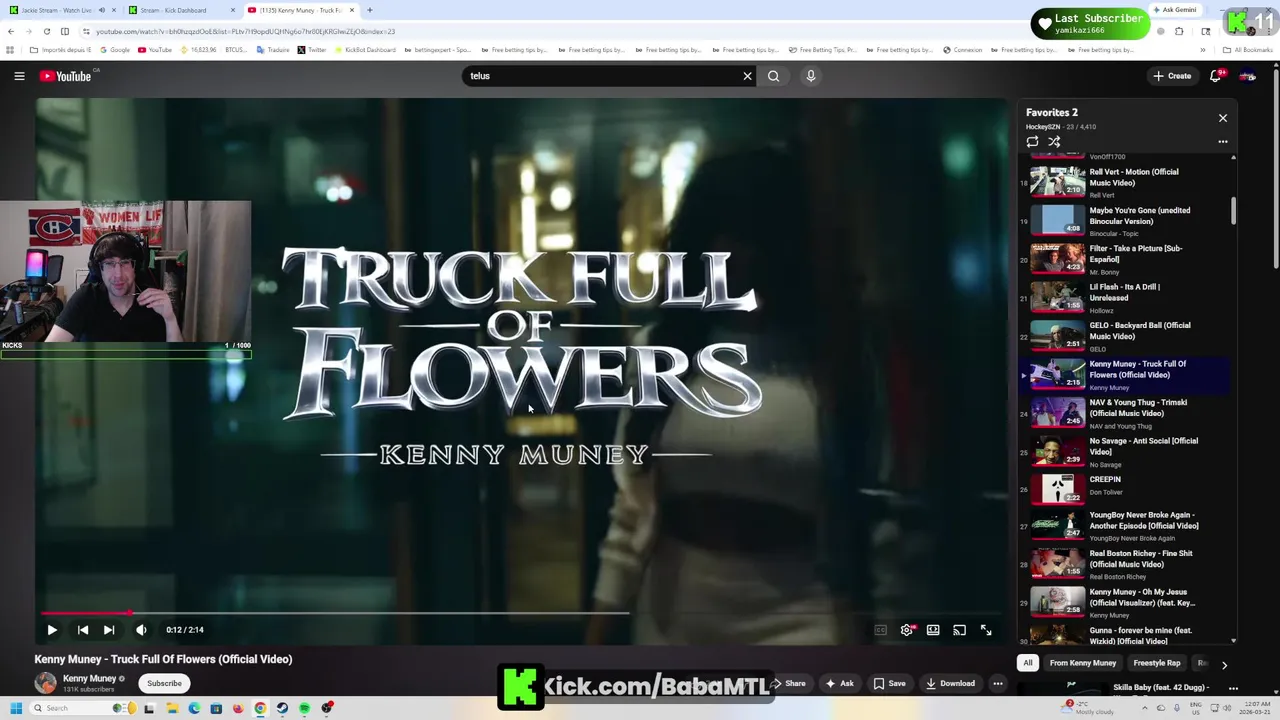Play Rell Vert - Motion from playlist

[x=1125, y=182]
